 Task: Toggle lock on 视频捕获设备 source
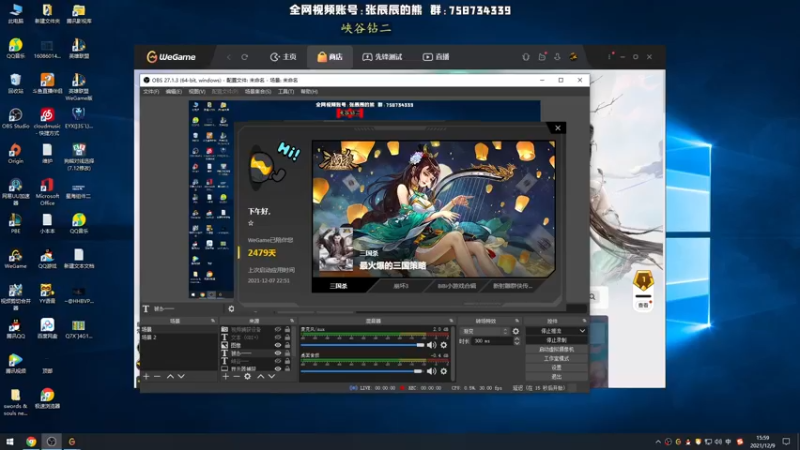click(287, 330)
